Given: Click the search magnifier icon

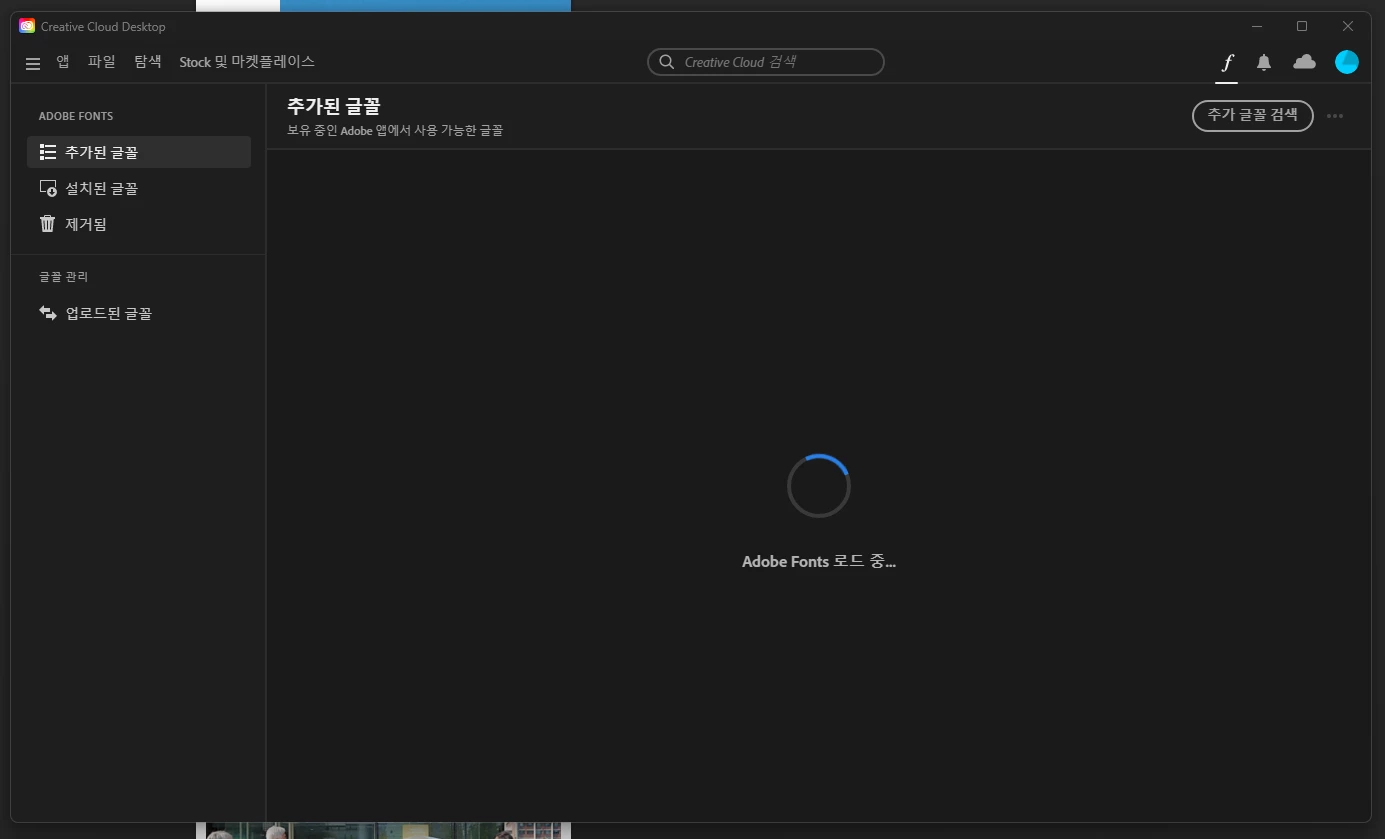Looking at the screenshot, I should tap(667, 62).
